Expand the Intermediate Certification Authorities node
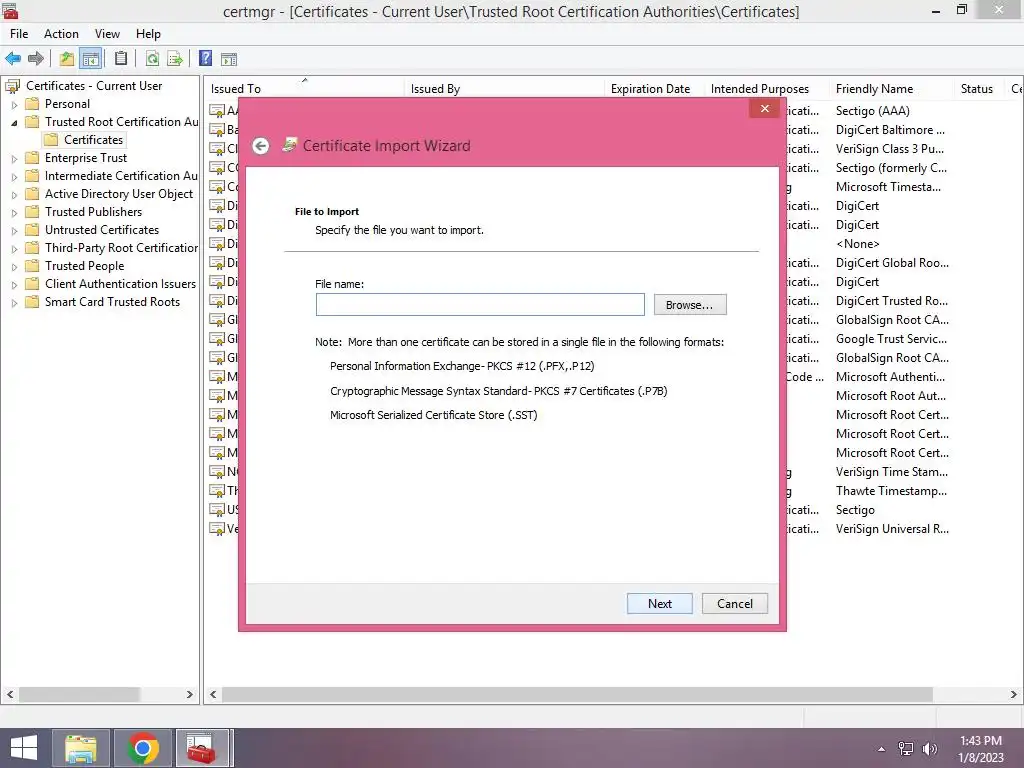Image resolution: width=1024 pixels, height=768 pixels. click(x=14, y=176)
